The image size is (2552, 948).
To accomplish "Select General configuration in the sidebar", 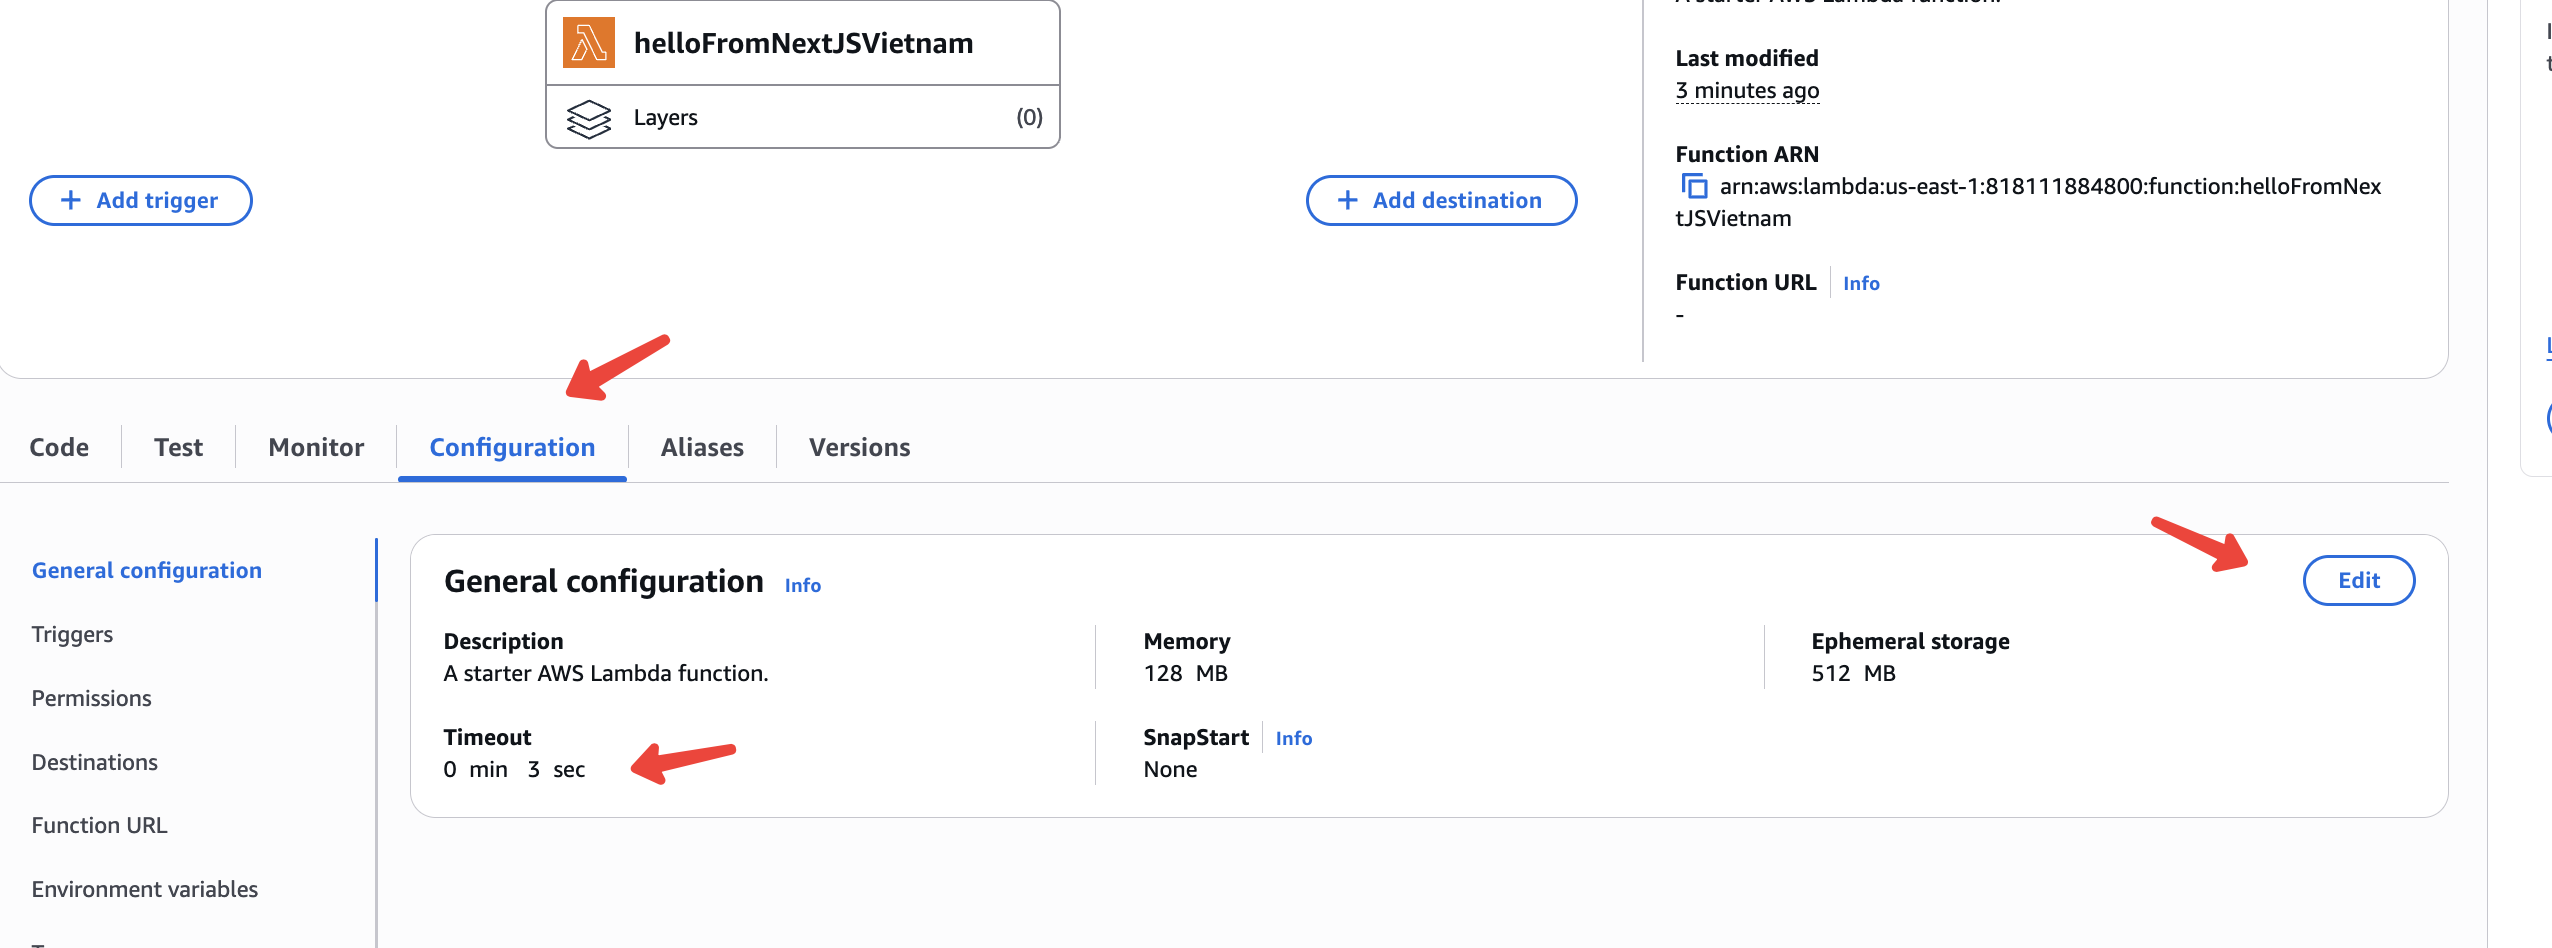I will tap(147, 571).
